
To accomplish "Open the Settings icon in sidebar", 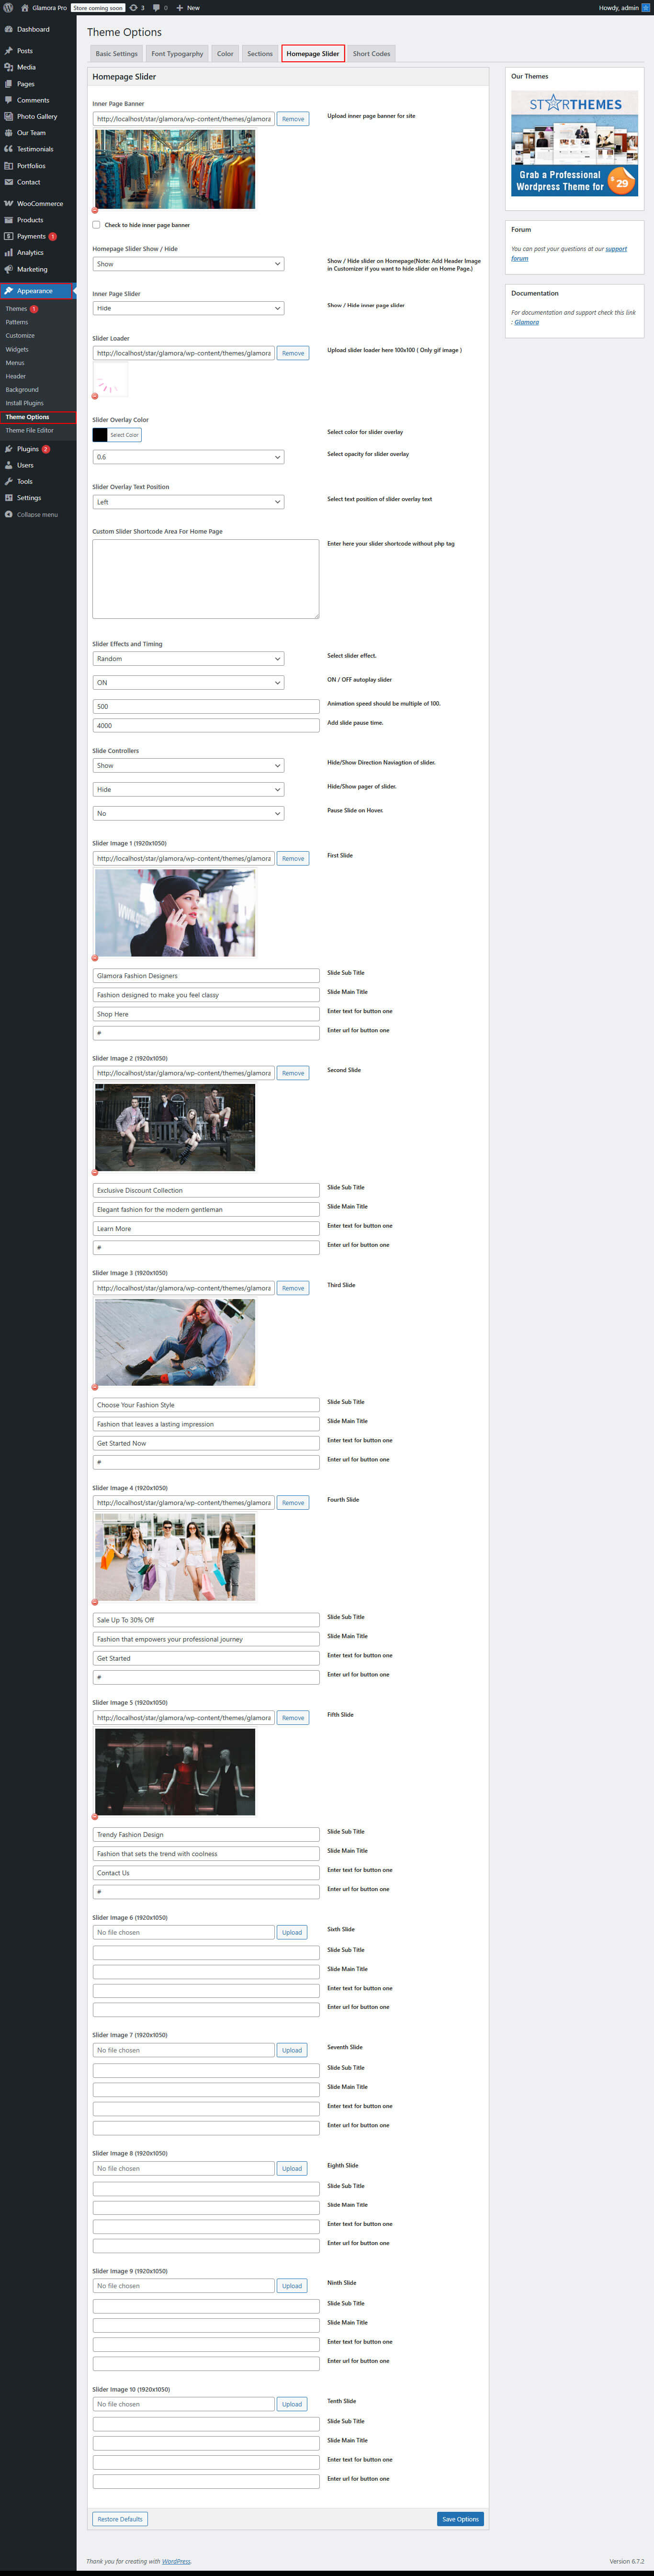I will tap(8, 498).
